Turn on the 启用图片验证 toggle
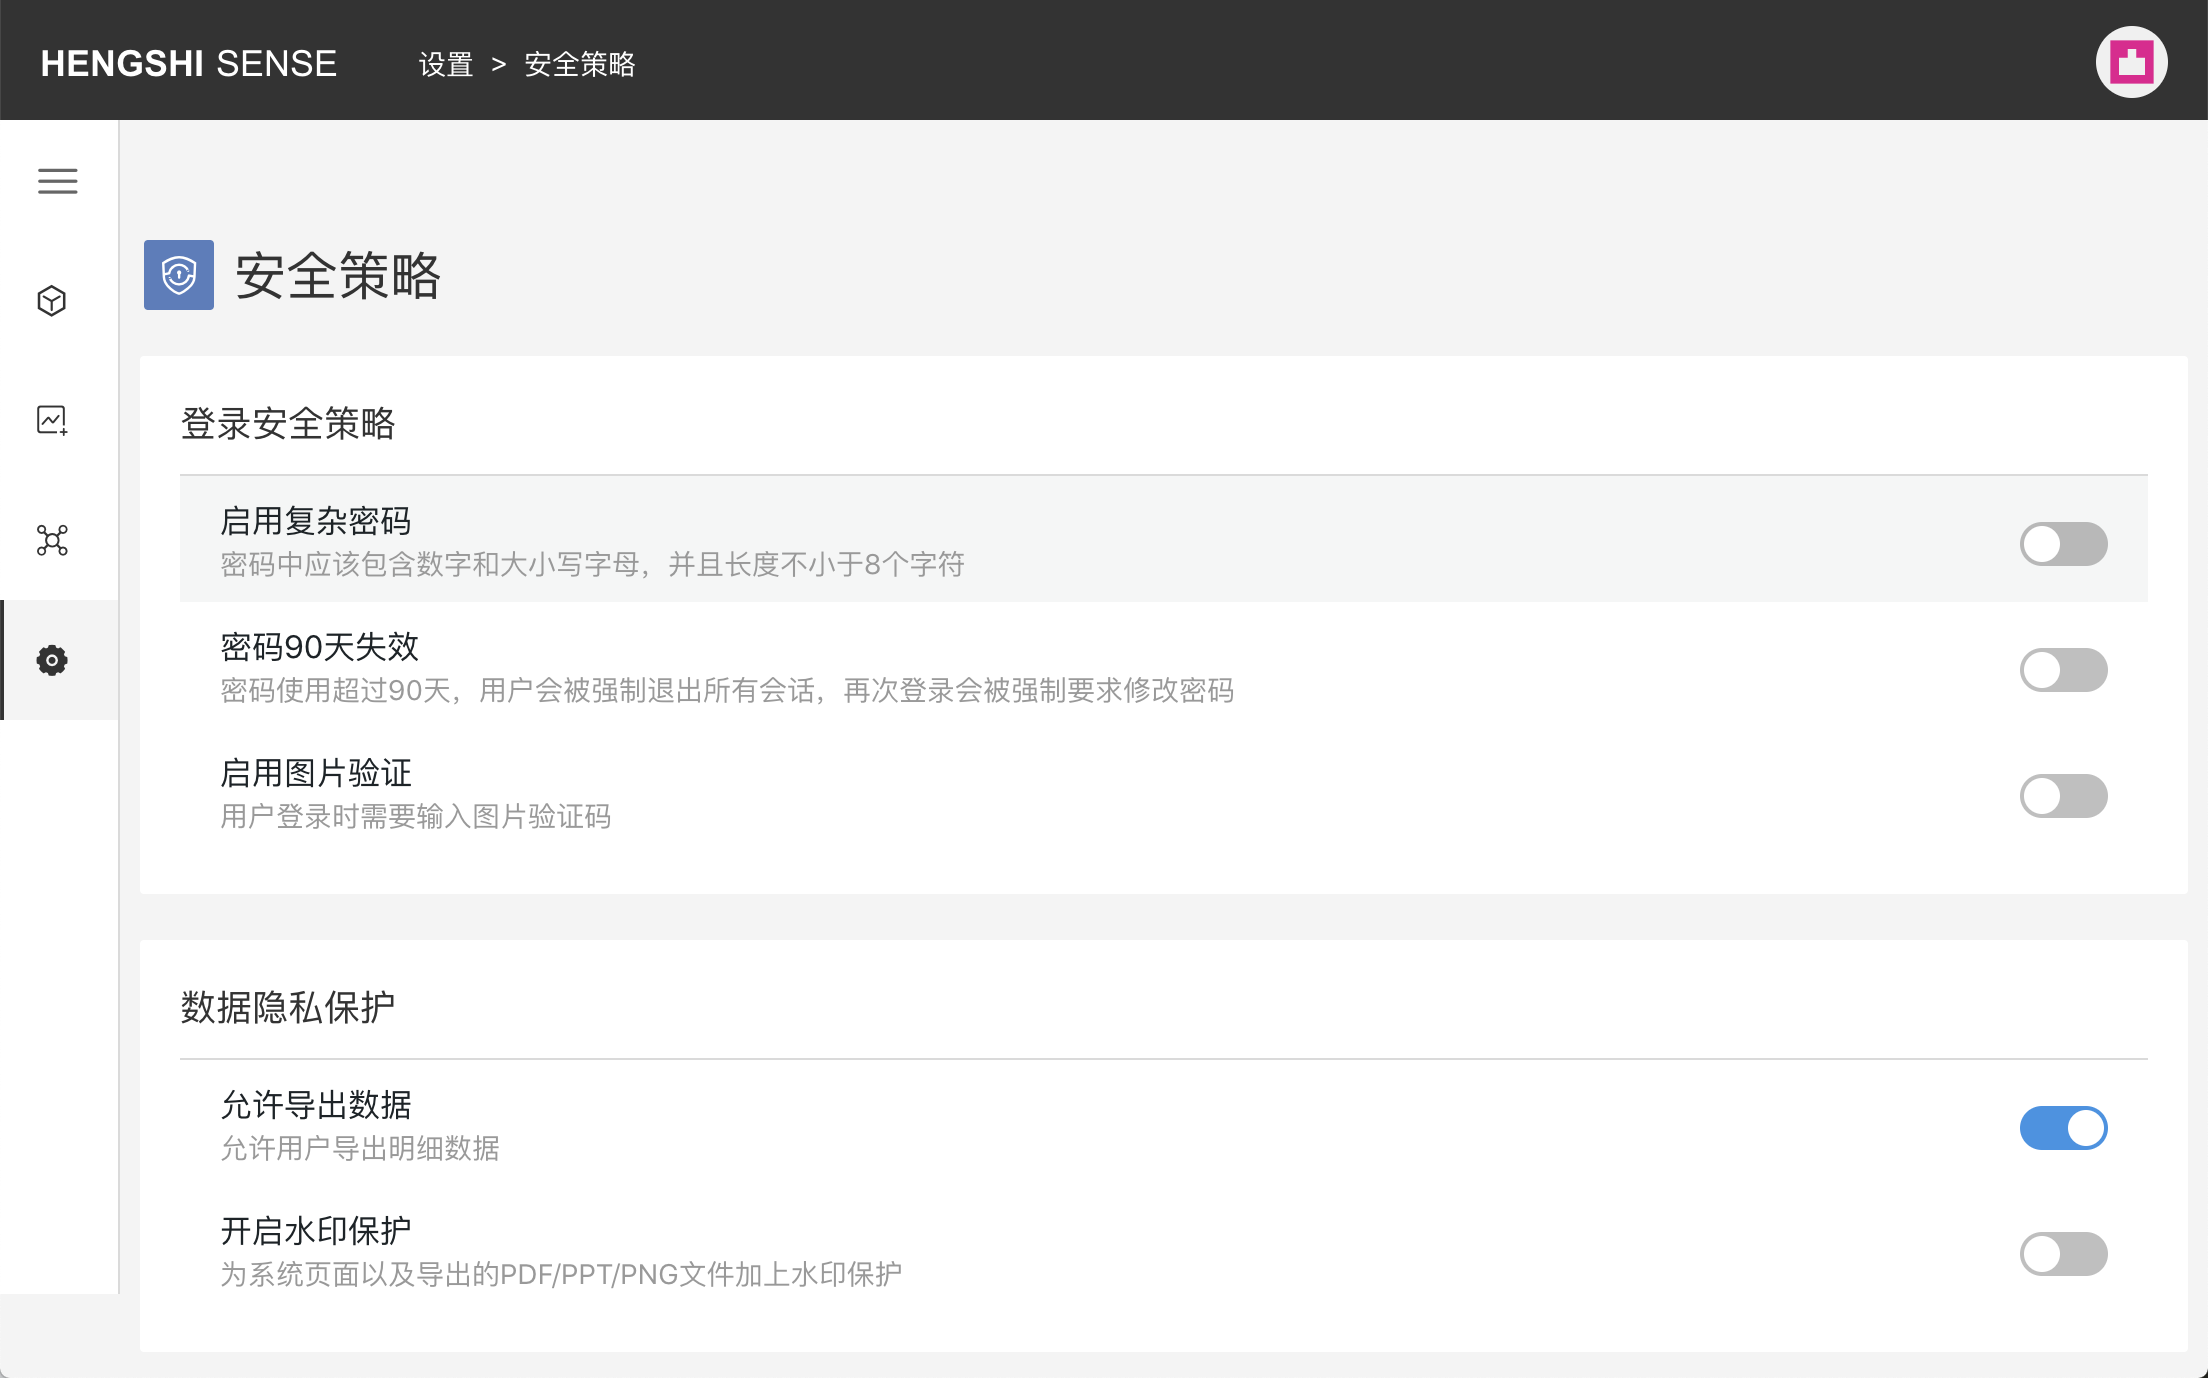This screenshot has width=2208, height=1378. (x=2063, y=796)
